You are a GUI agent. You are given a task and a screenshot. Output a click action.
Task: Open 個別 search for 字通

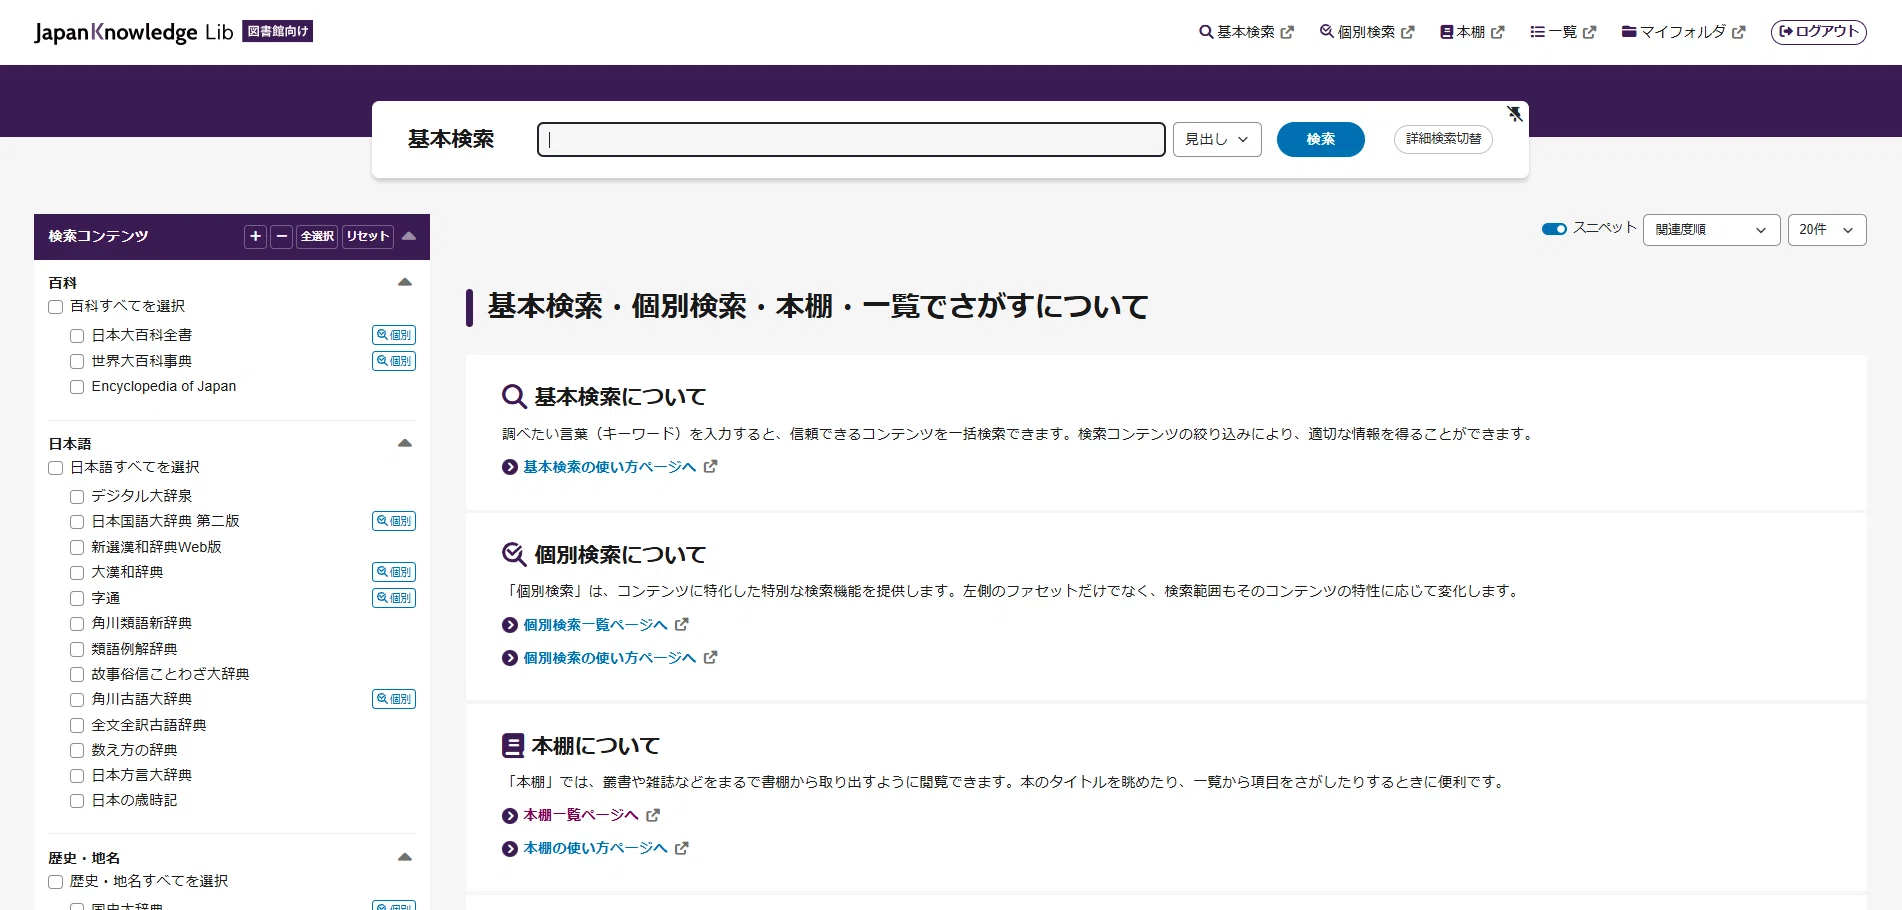[394, 598]
